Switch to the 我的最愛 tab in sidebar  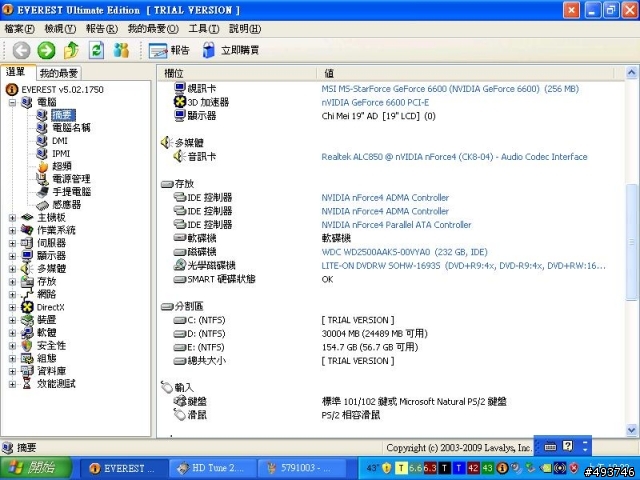click(x=59, y=73)
